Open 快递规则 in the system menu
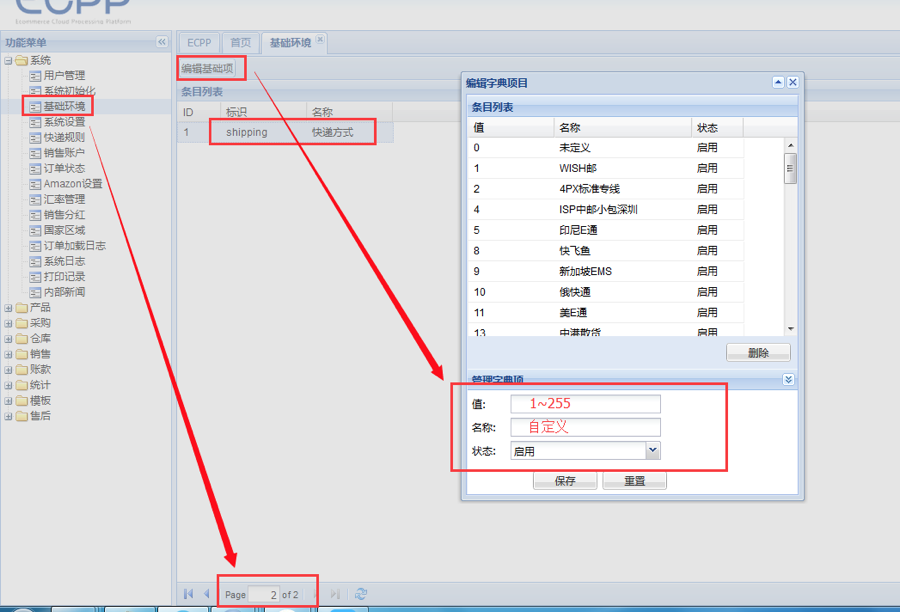This screenshot has width=900, height=612. point(64,138)
